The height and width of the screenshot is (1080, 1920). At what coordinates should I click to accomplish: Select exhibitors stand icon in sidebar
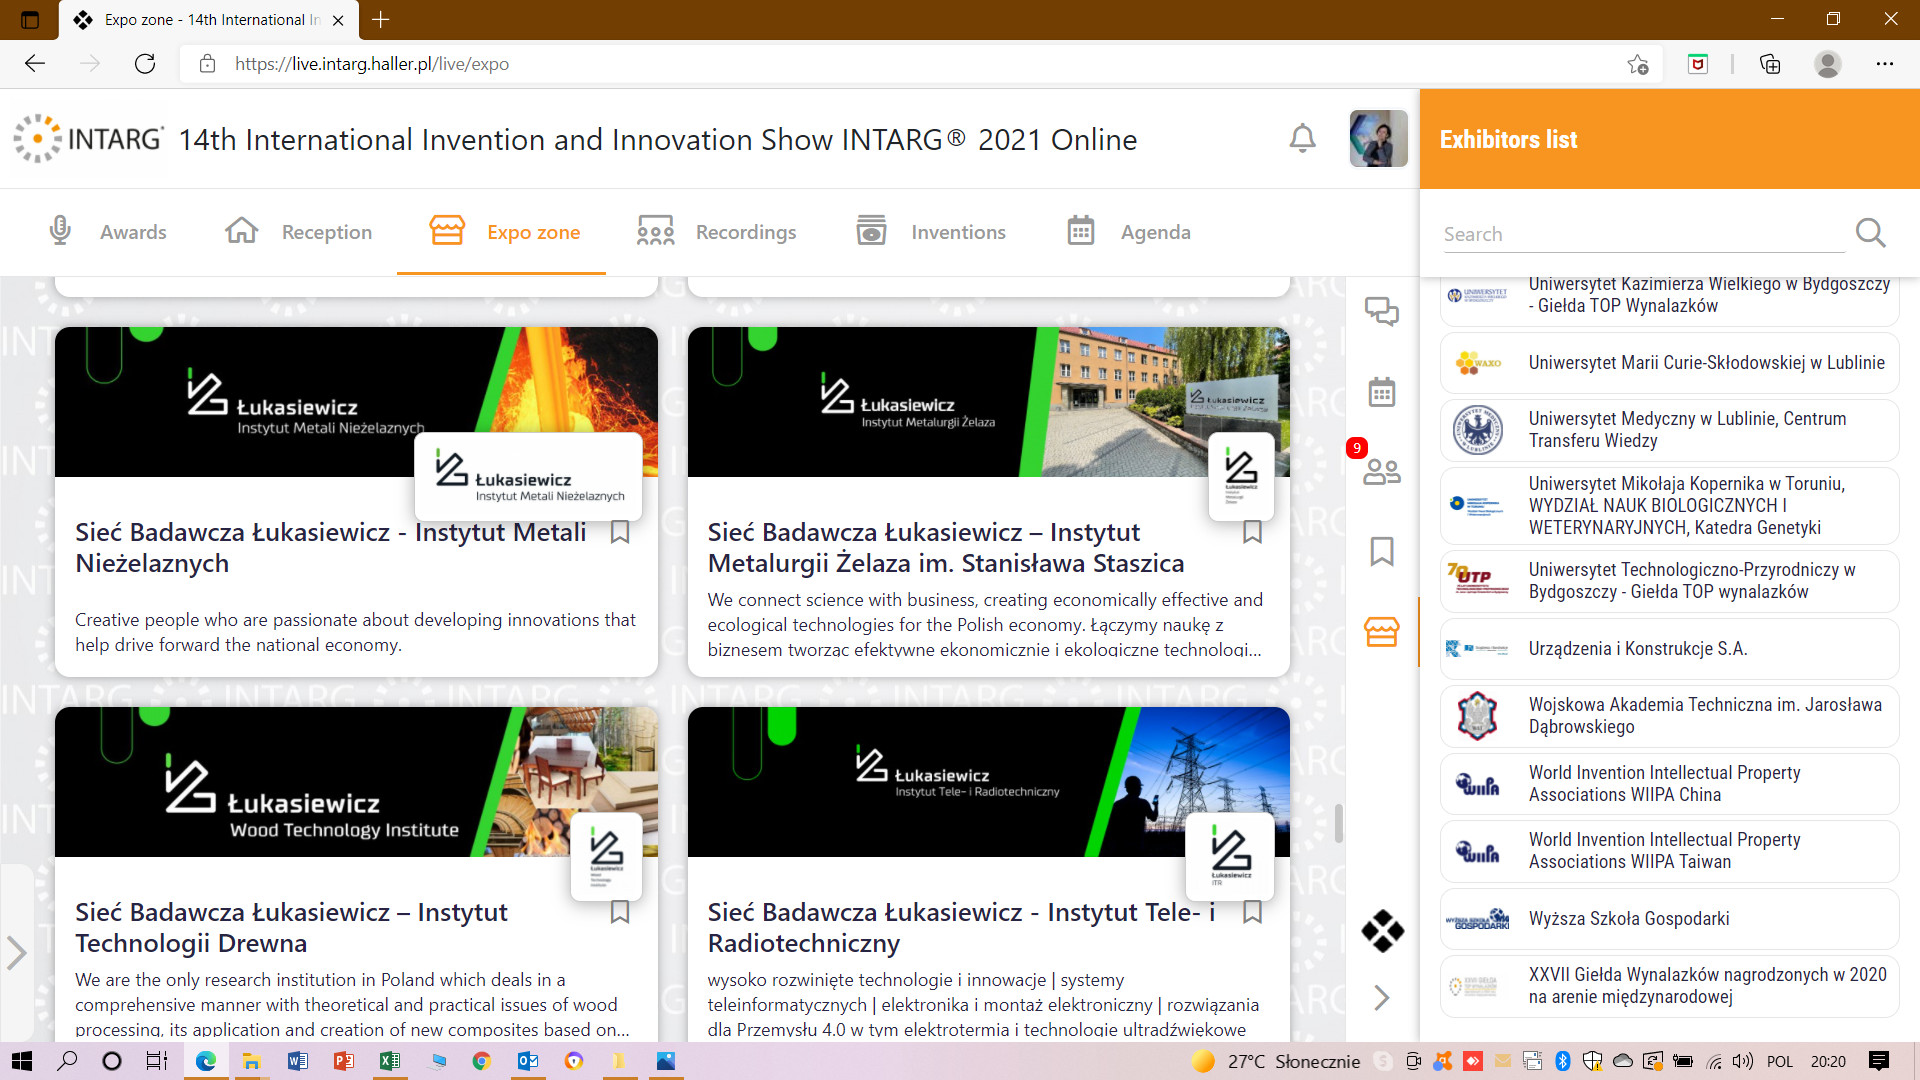(1382, 631)
